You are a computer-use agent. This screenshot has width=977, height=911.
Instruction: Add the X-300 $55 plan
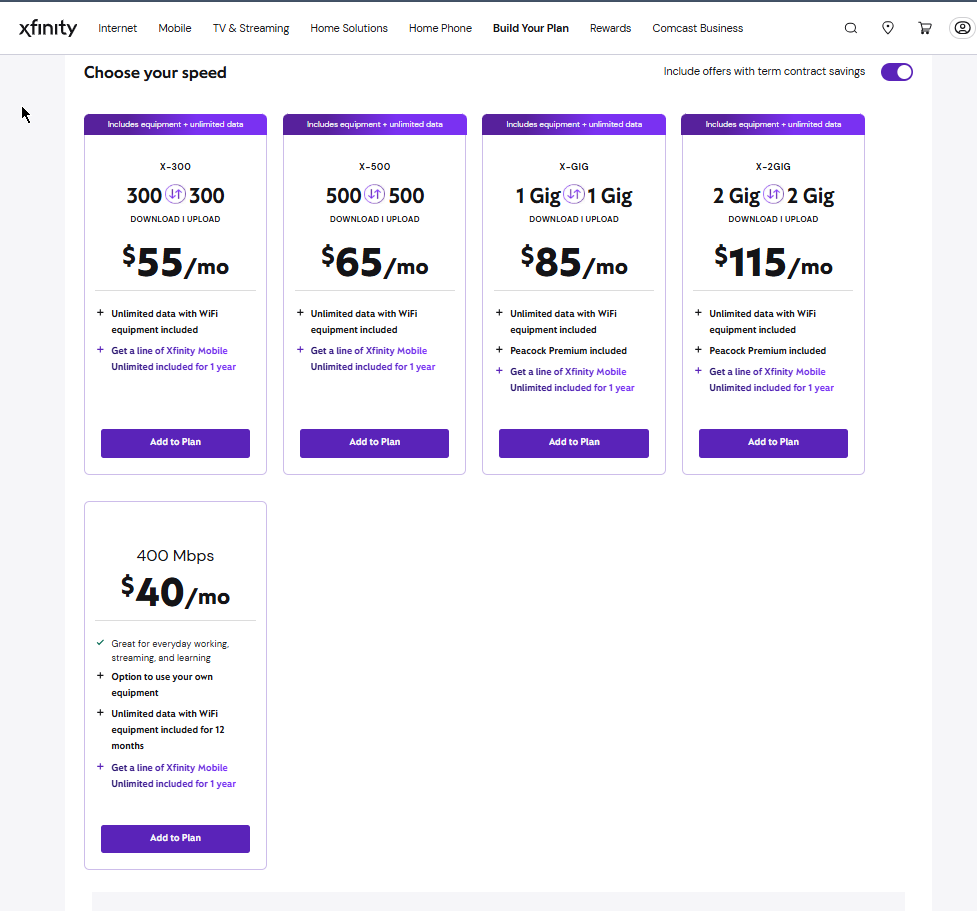pos(176,443)
